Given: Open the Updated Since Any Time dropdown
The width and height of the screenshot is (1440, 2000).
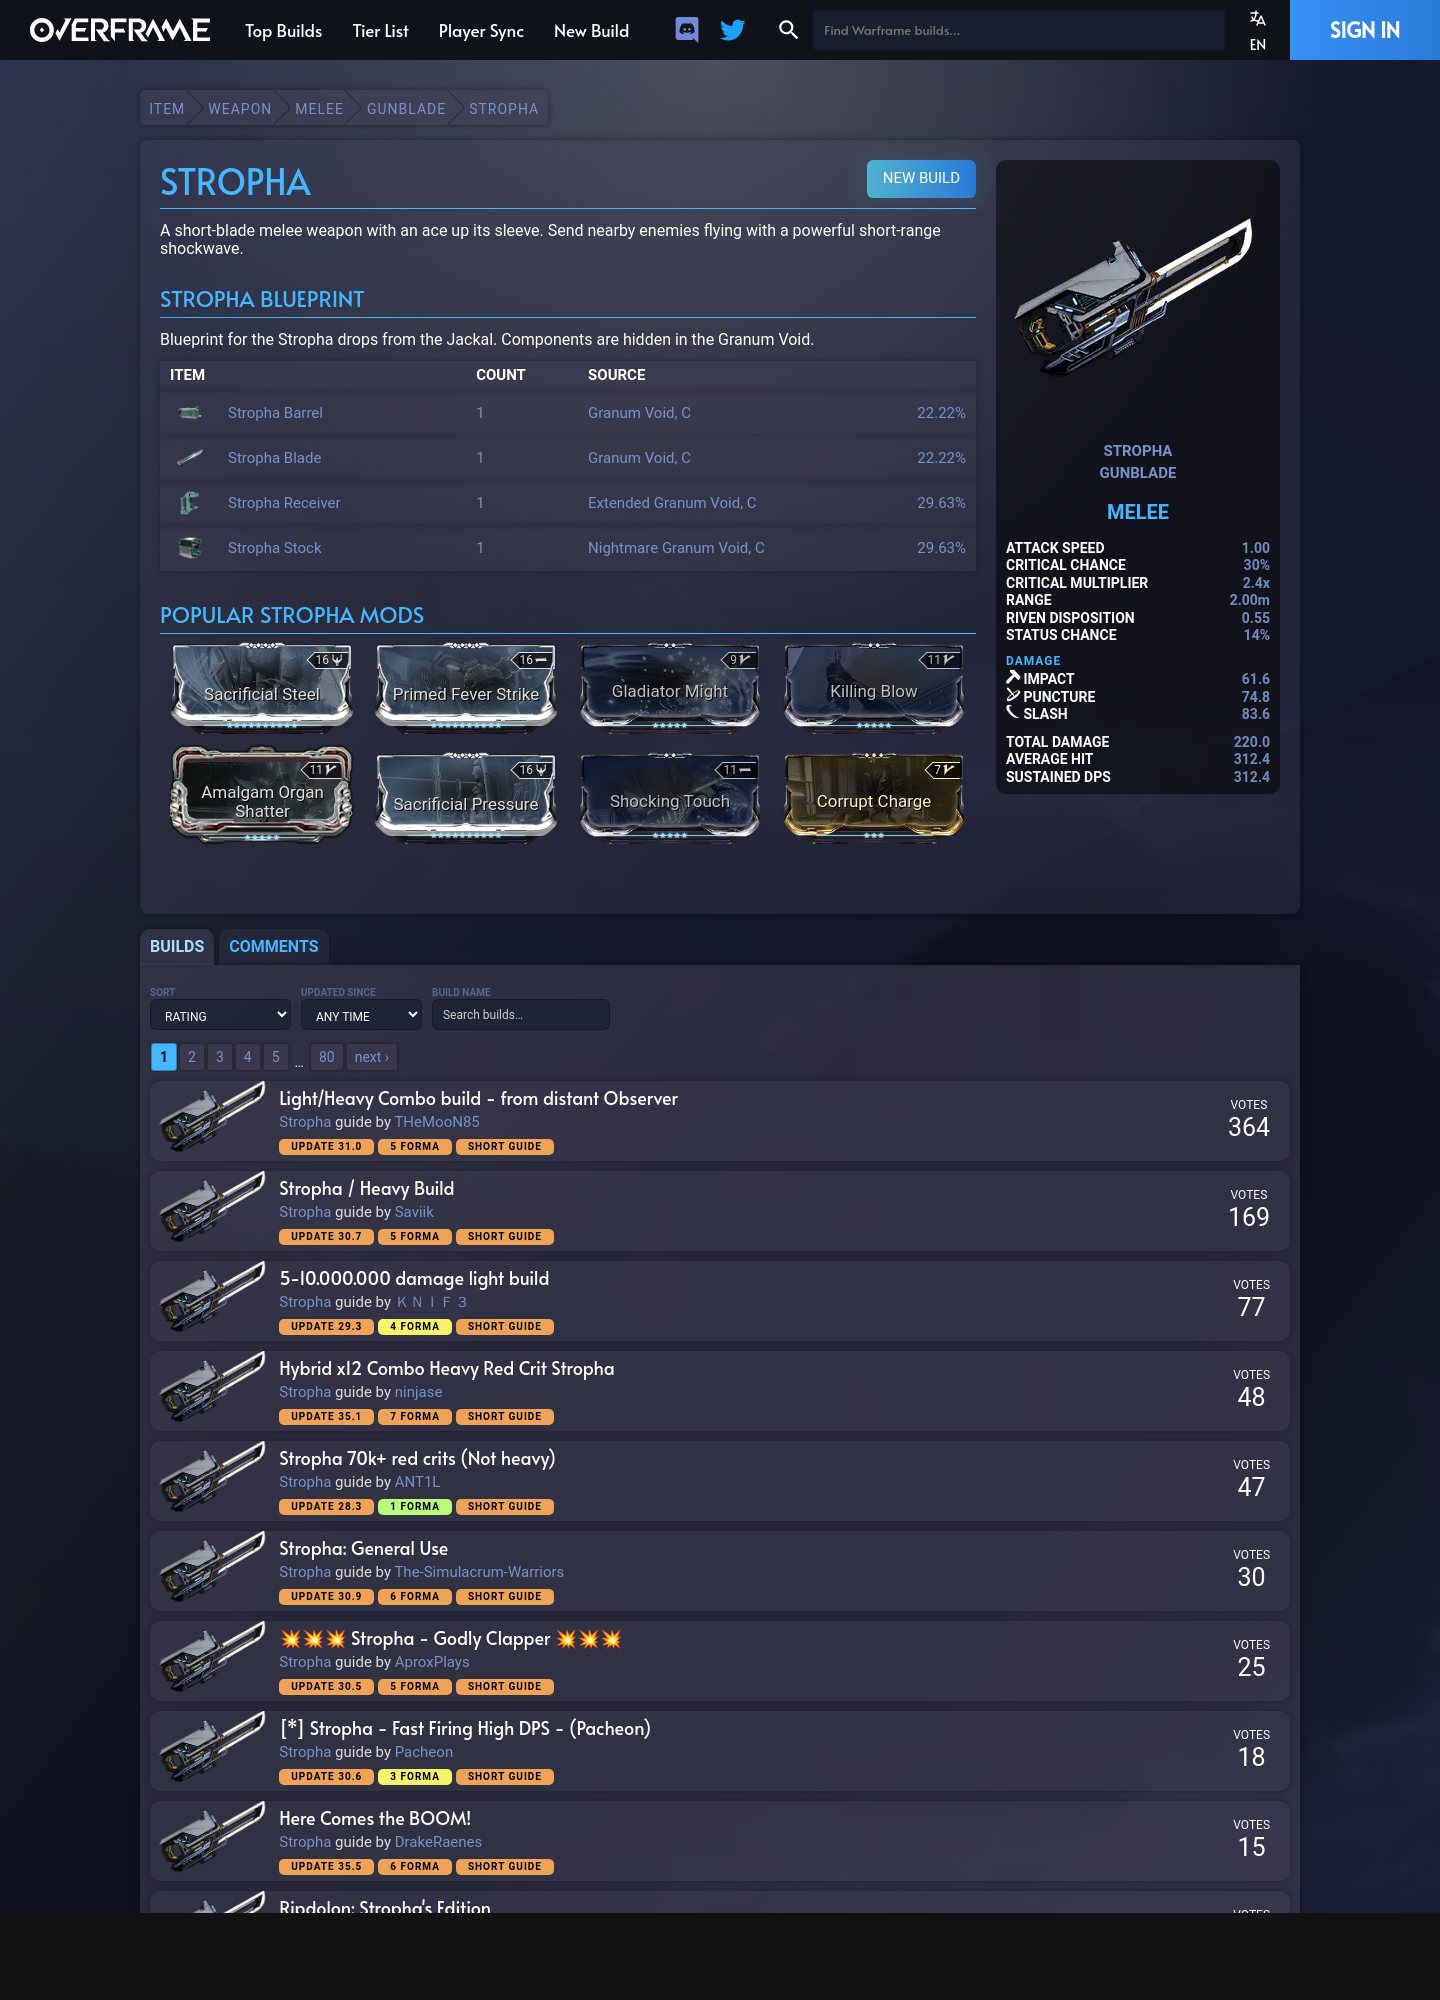Looking at the screenshot, I should 361,1015.
